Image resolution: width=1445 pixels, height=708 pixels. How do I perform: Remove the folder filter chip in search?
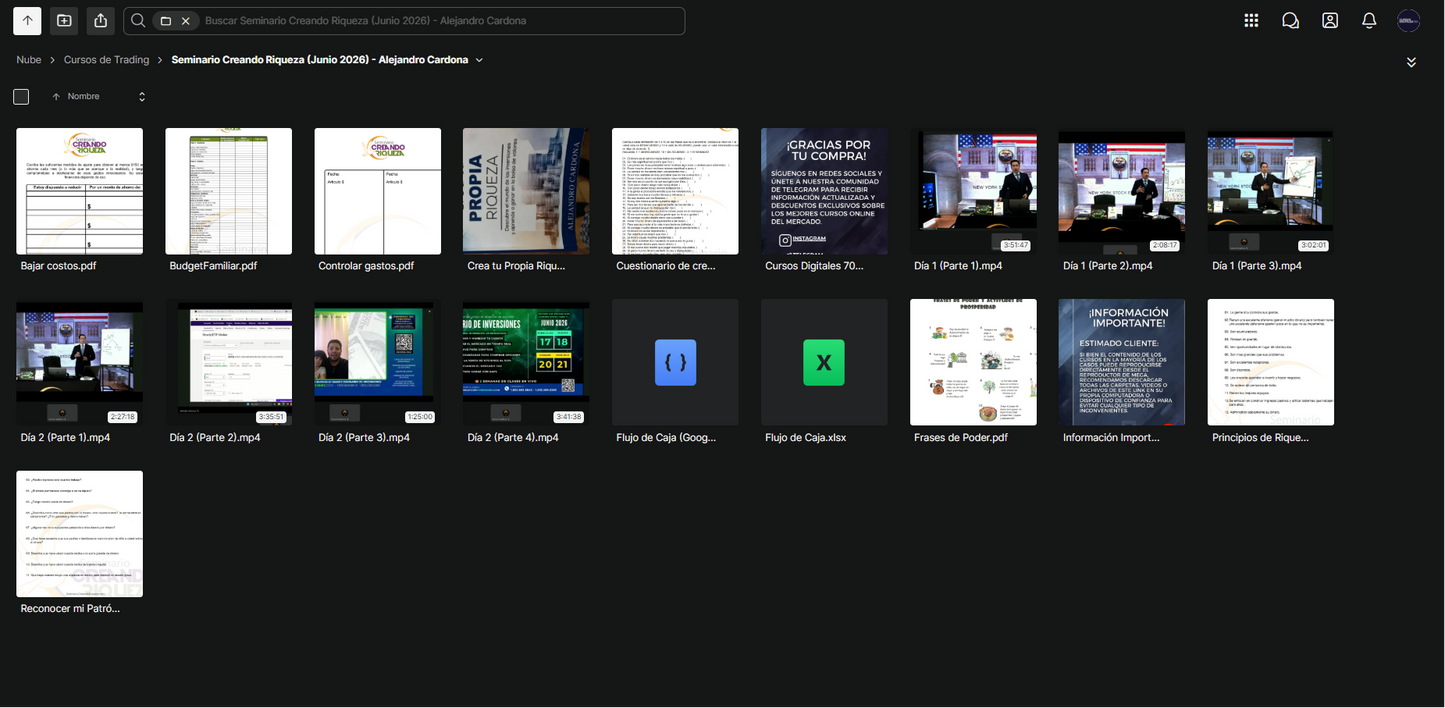(x=185, y=21)
